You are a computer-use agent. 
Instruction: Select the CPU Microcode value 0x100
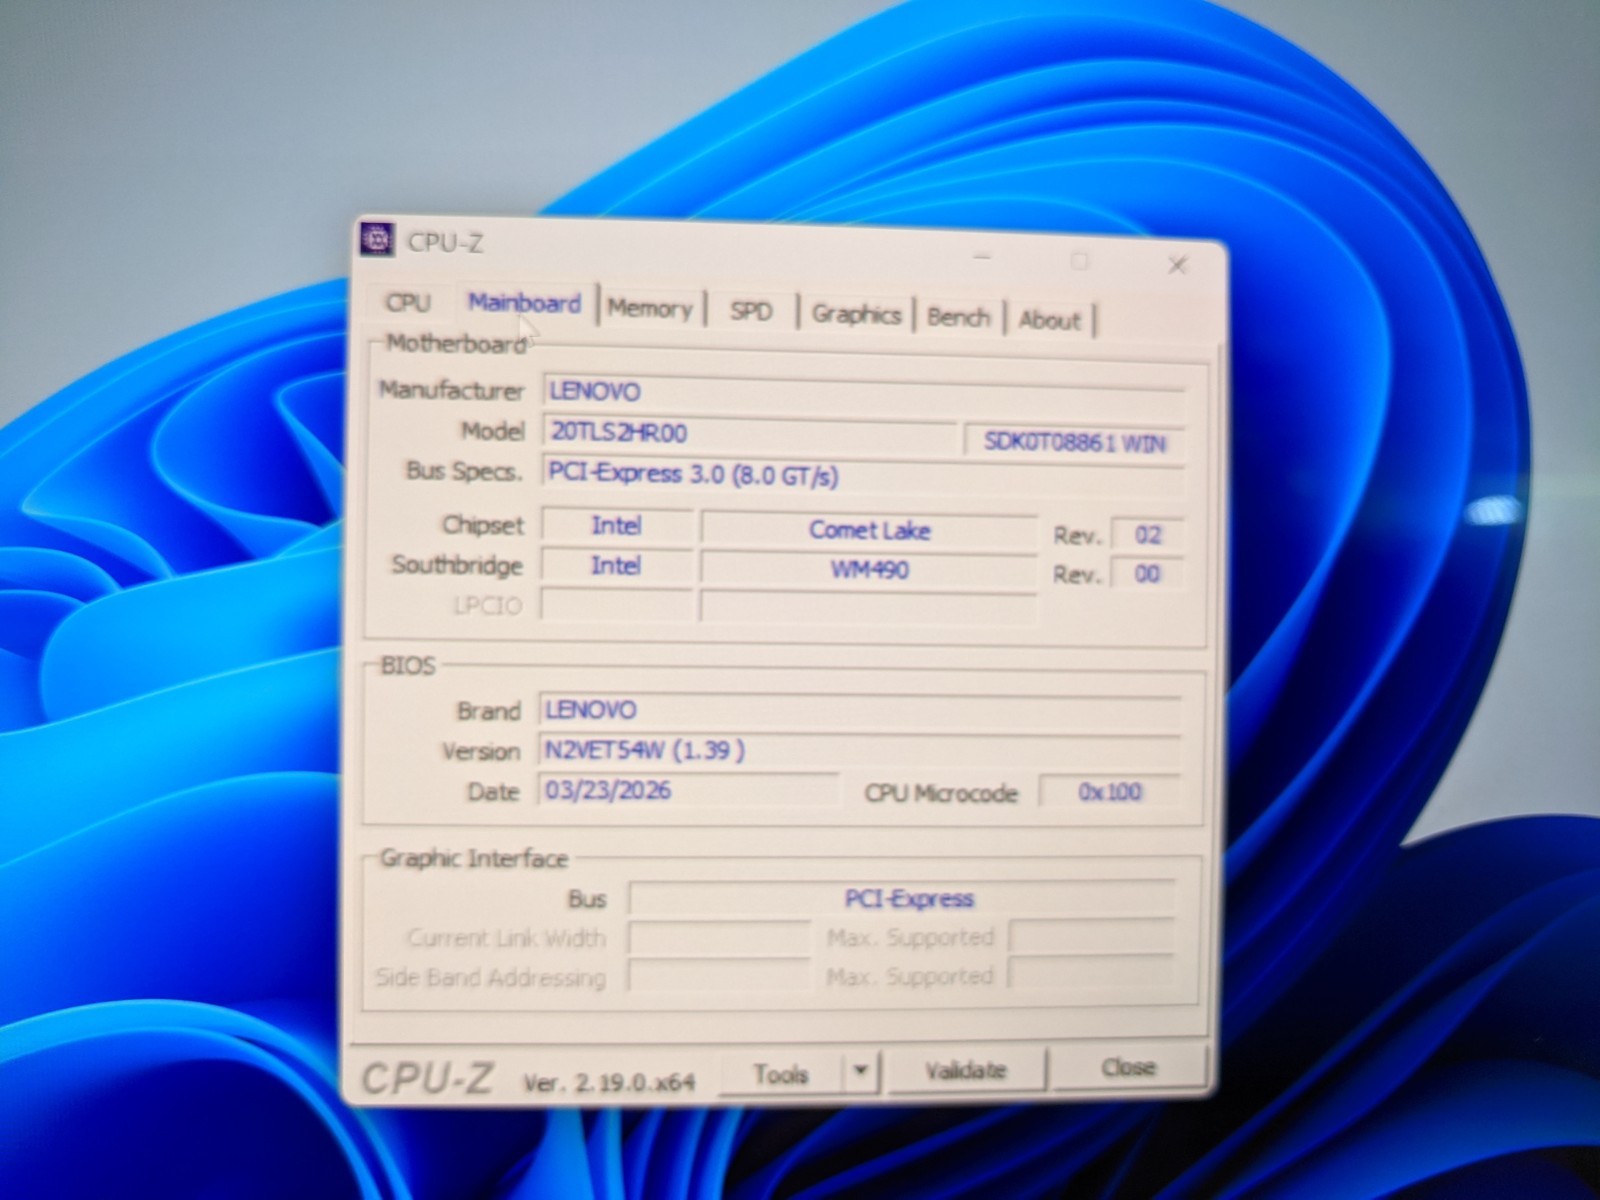[1109, 791]
